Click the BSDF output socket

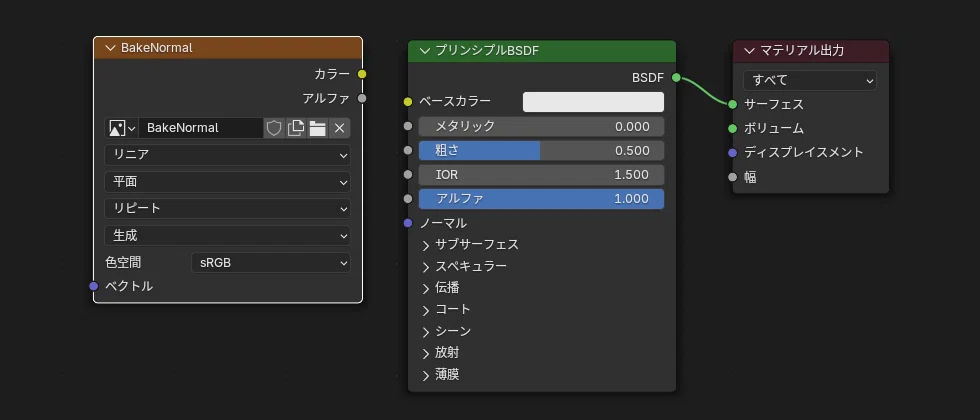(x=676, y=78)
